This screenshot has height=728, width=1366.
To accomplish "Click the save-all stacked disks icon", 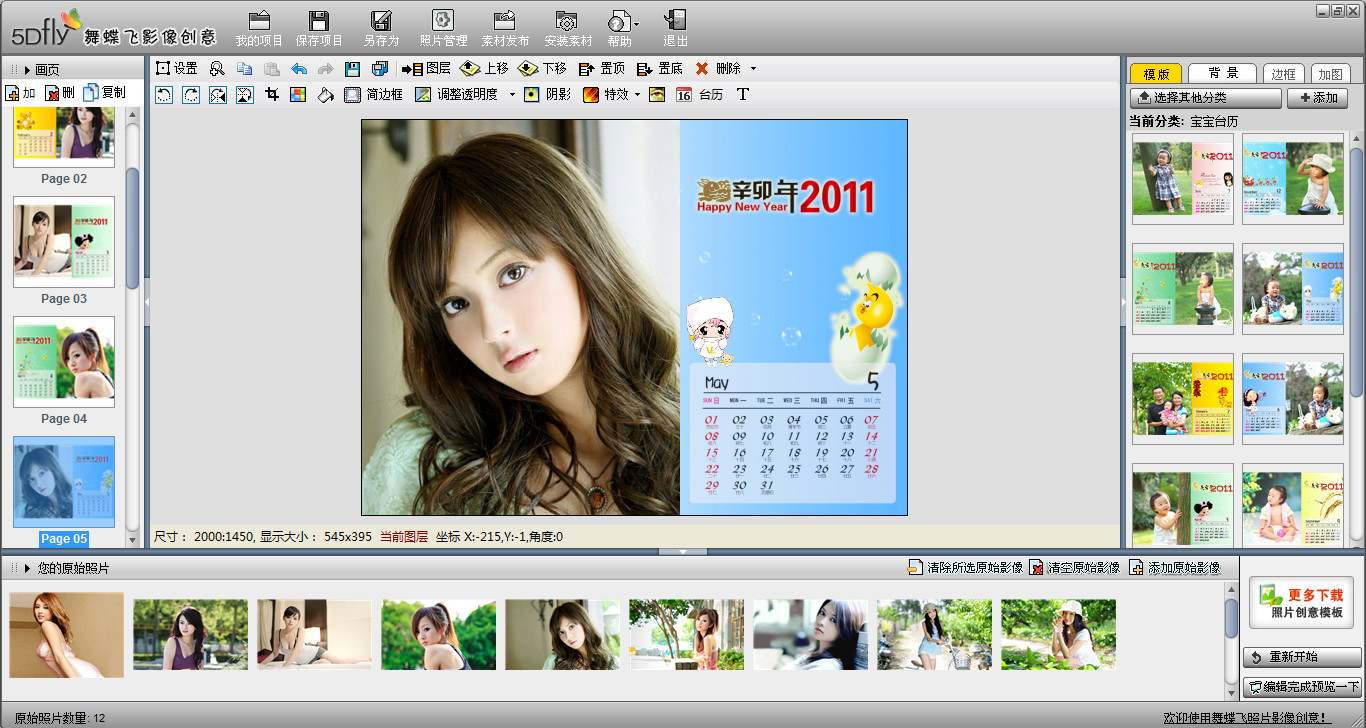I will (379, 69).
